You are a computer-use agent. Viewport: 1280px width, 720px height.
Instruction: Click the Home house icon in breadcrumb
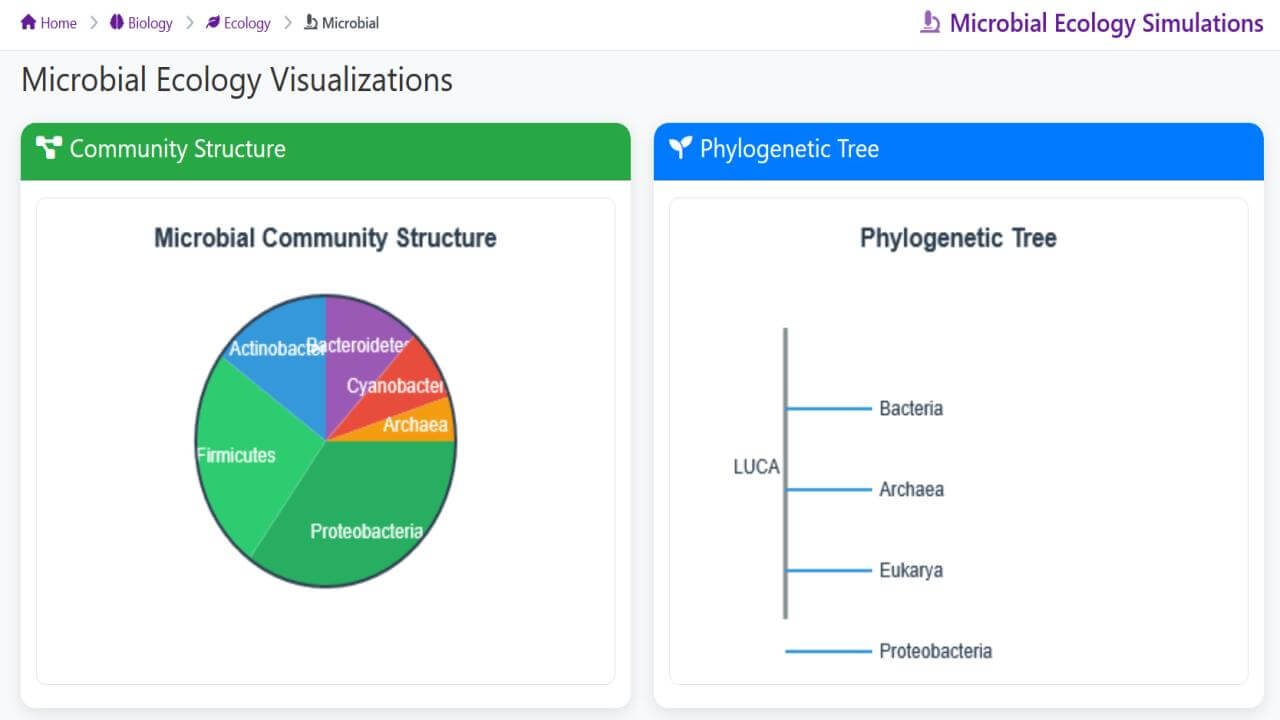[28, 22]
